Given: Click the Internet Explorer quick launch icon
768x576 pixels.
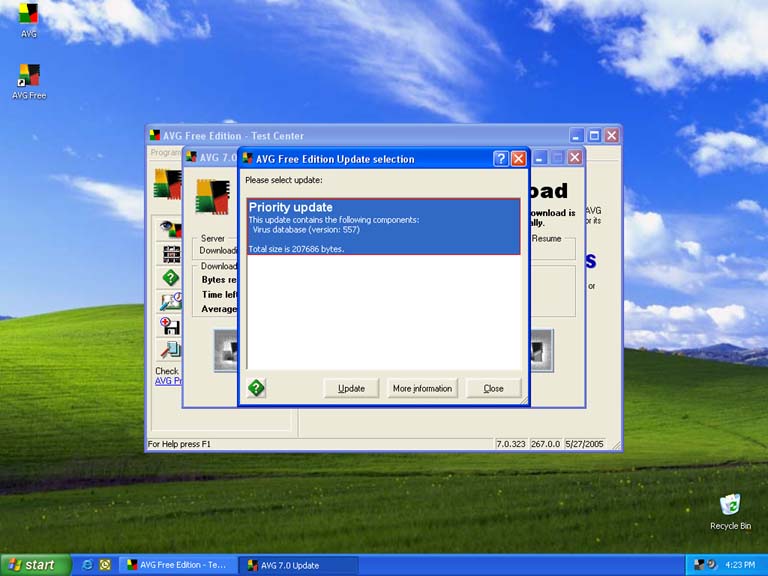Looking at the screenshot, I should [87, 565].
